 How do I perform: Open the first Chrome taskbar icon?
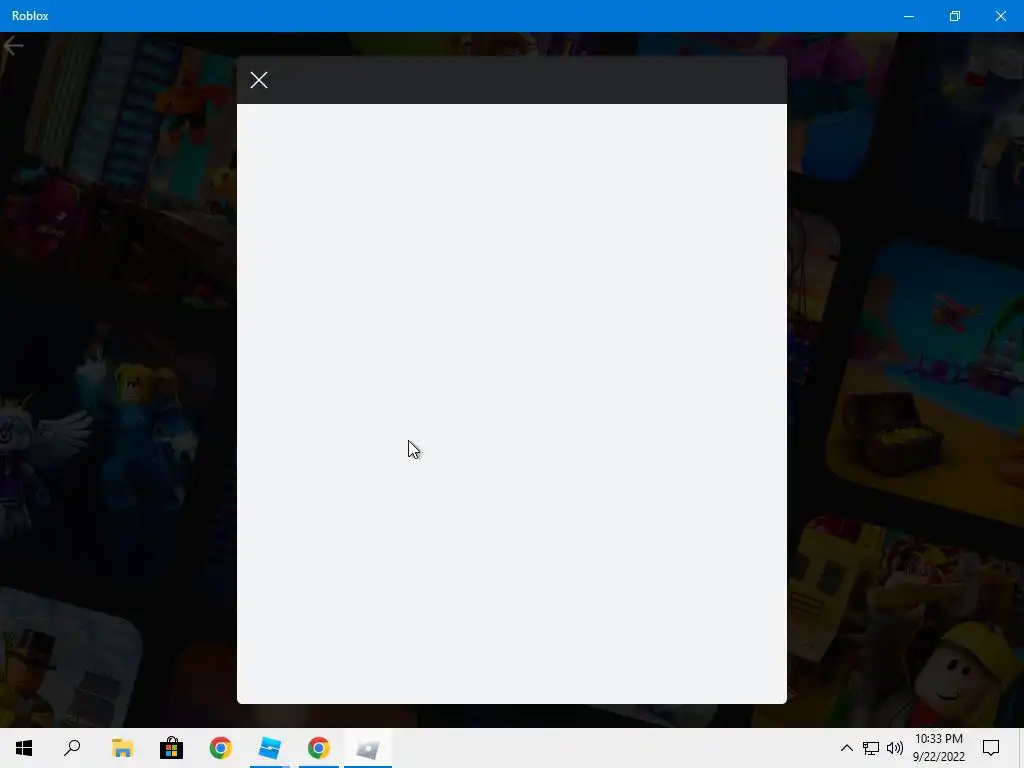pyautogui.click(x=221, y=748)
